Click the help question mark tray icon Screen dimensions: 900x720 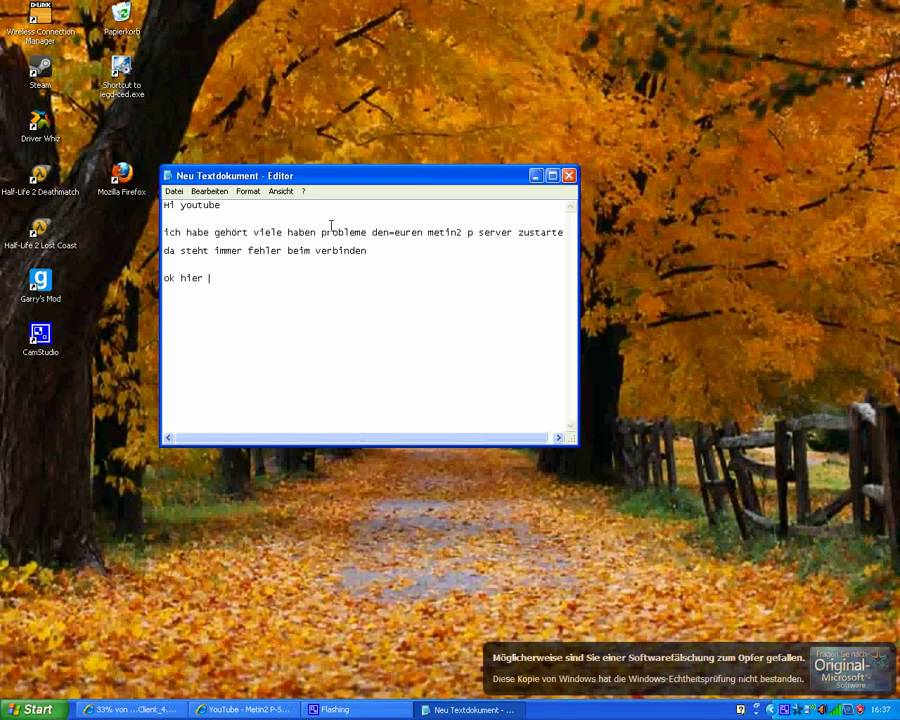[740, 710]
